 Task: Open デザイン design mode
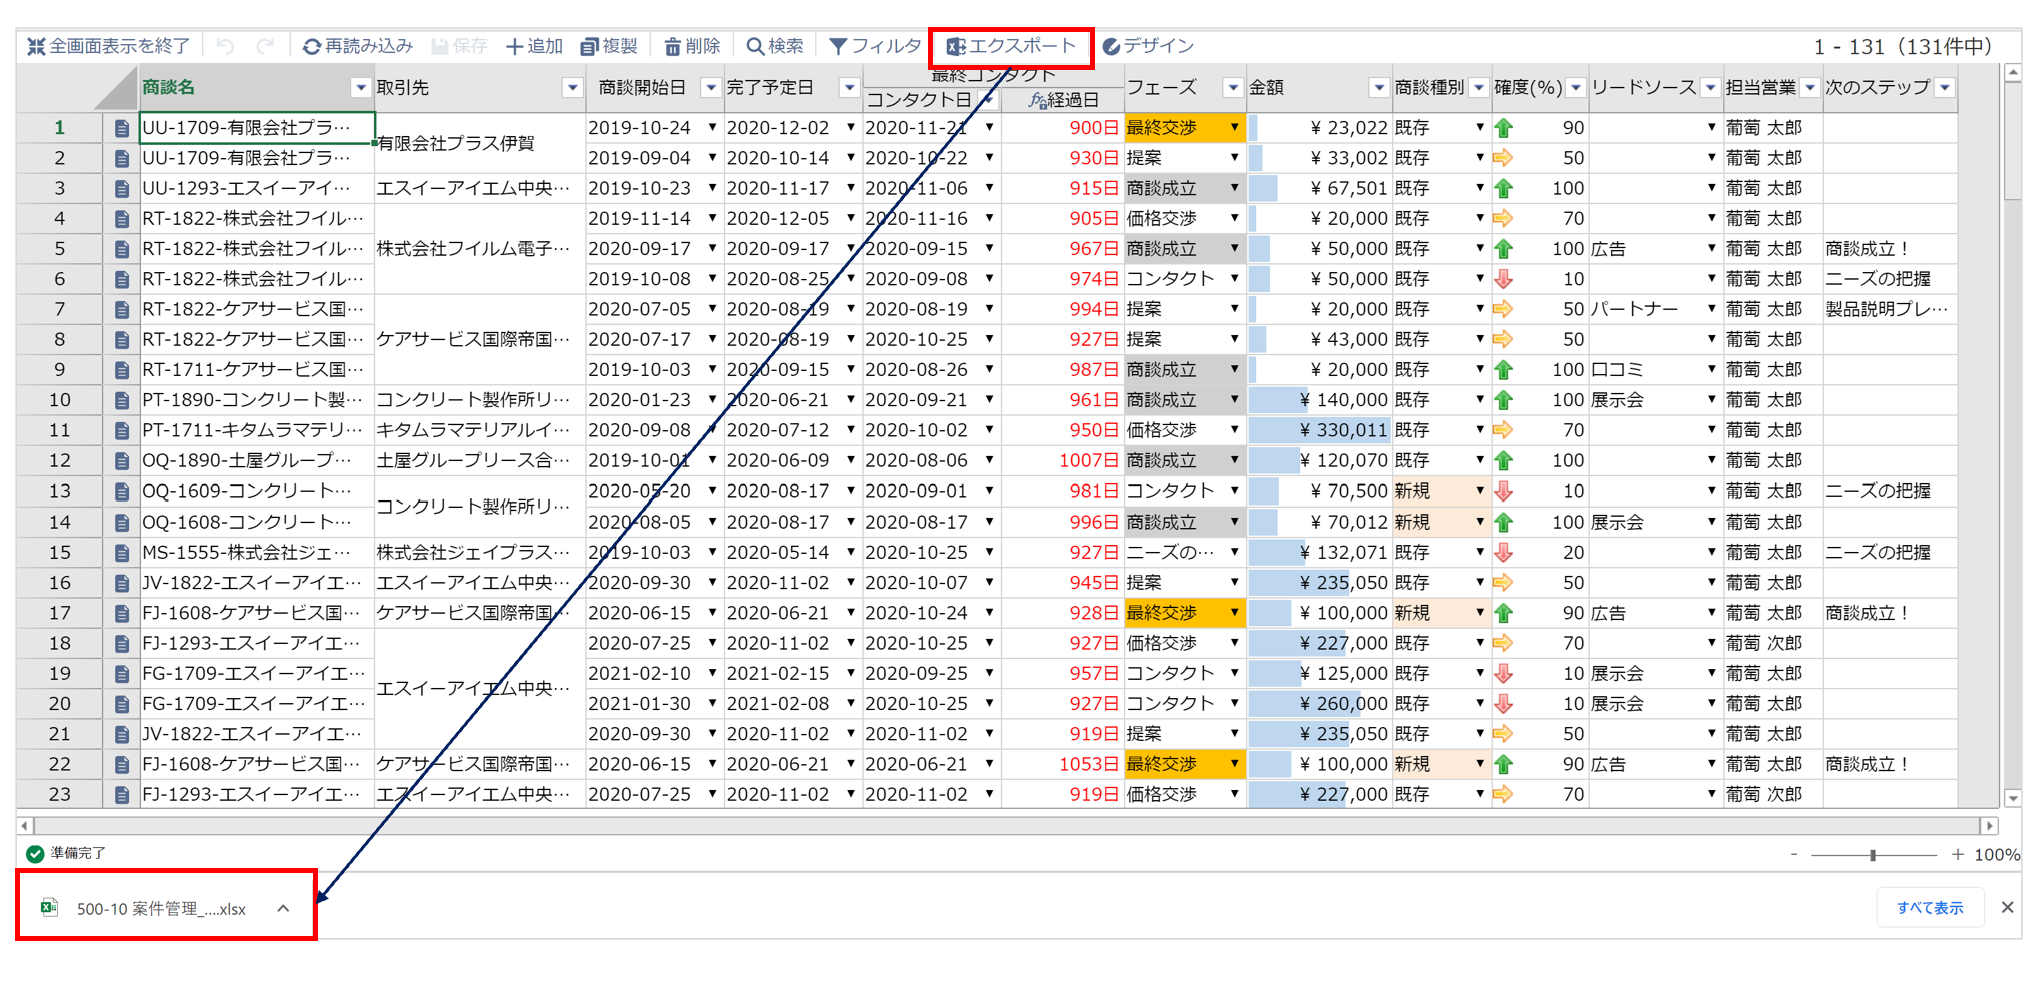coord(1148,46)
